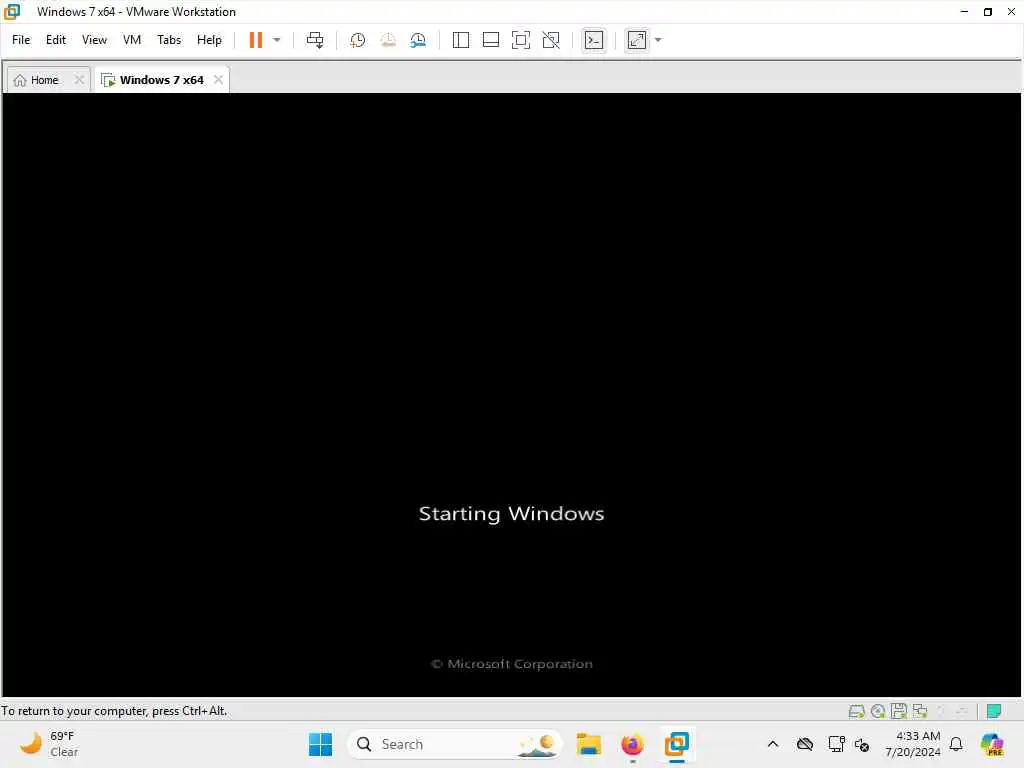1024x768 pixels.
Task: Open File Explorer from the taskbar
Action: point(588,744)
